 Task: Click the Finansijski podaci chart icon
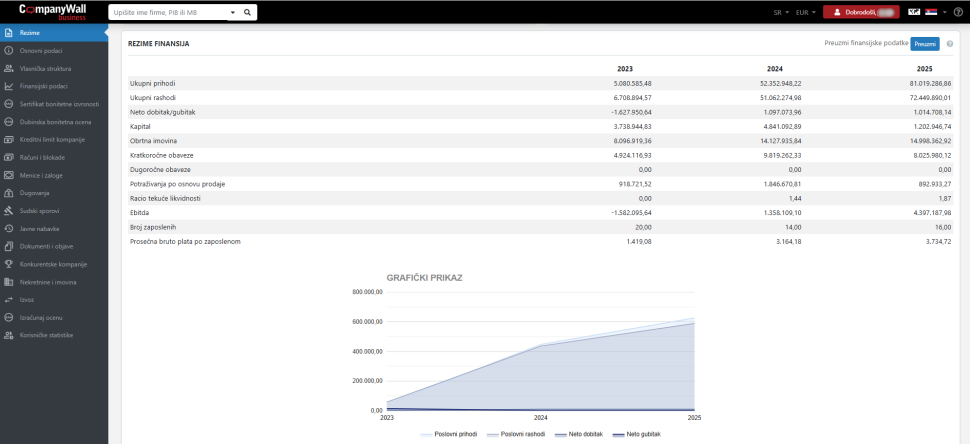[9, 86]
